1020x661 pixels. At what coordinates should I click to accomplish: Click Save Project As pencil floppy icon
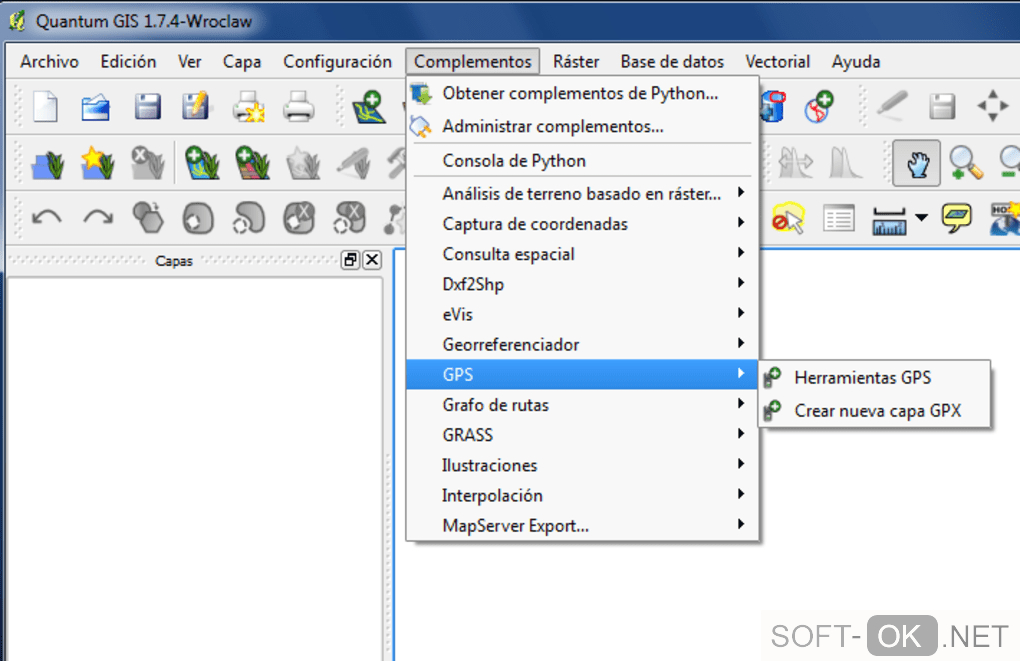196,106
